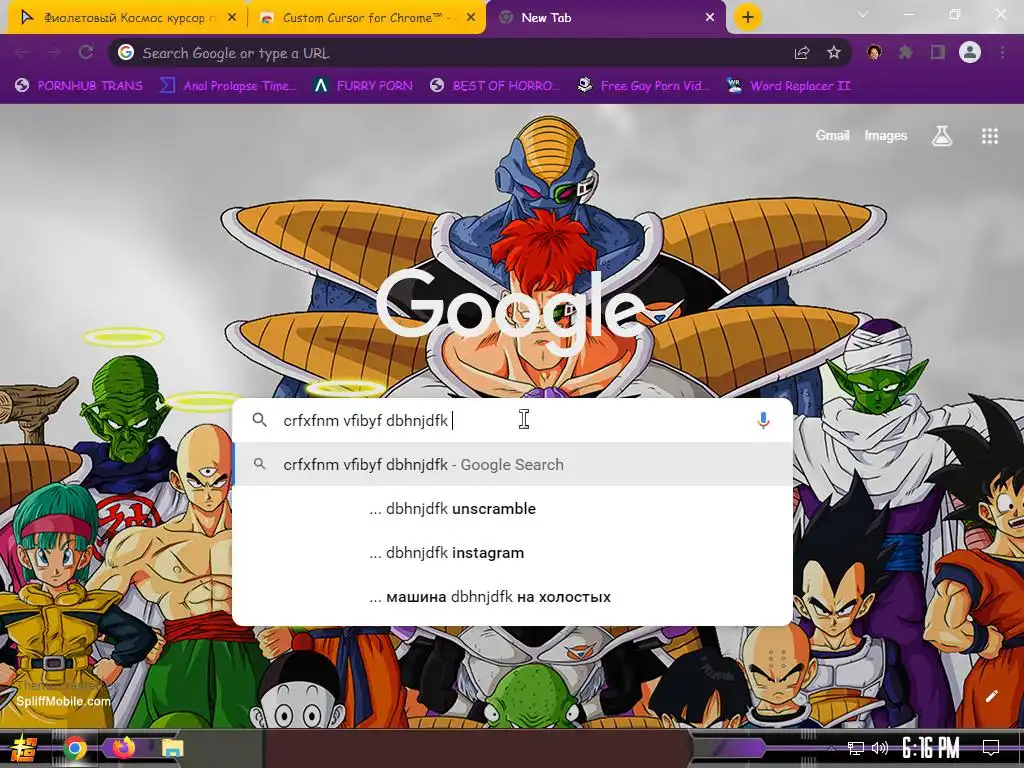Click the network icon in system tray
This screenshot has height=768, width=1024.
(x=856, y=748)
